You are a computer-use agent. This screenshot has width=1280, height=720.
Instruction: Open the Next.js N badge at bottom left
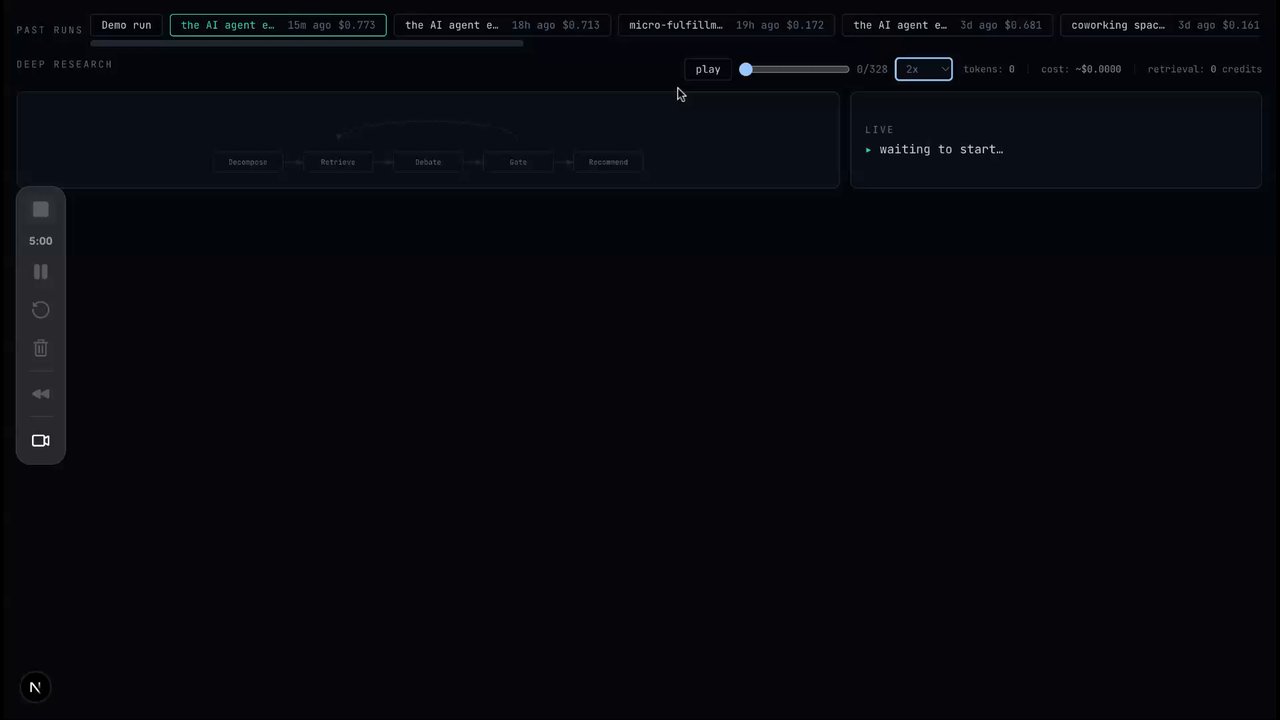point(35,687)
